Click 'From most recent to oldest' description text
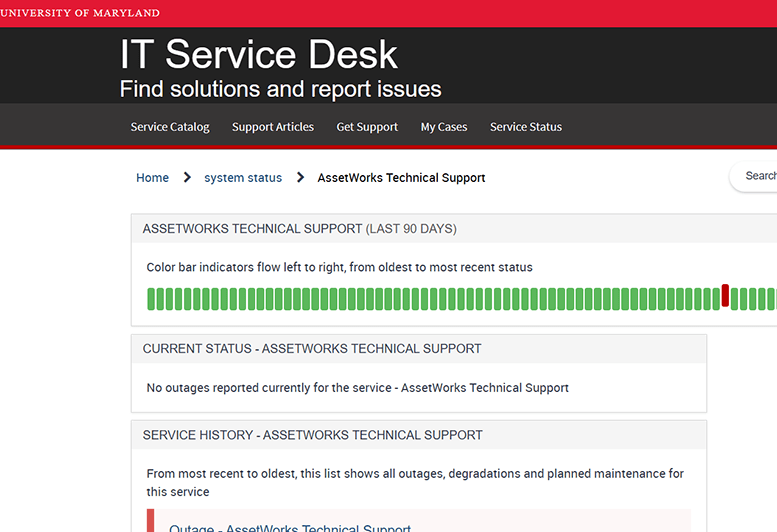777x532 pixels. (x=415, y=482)
